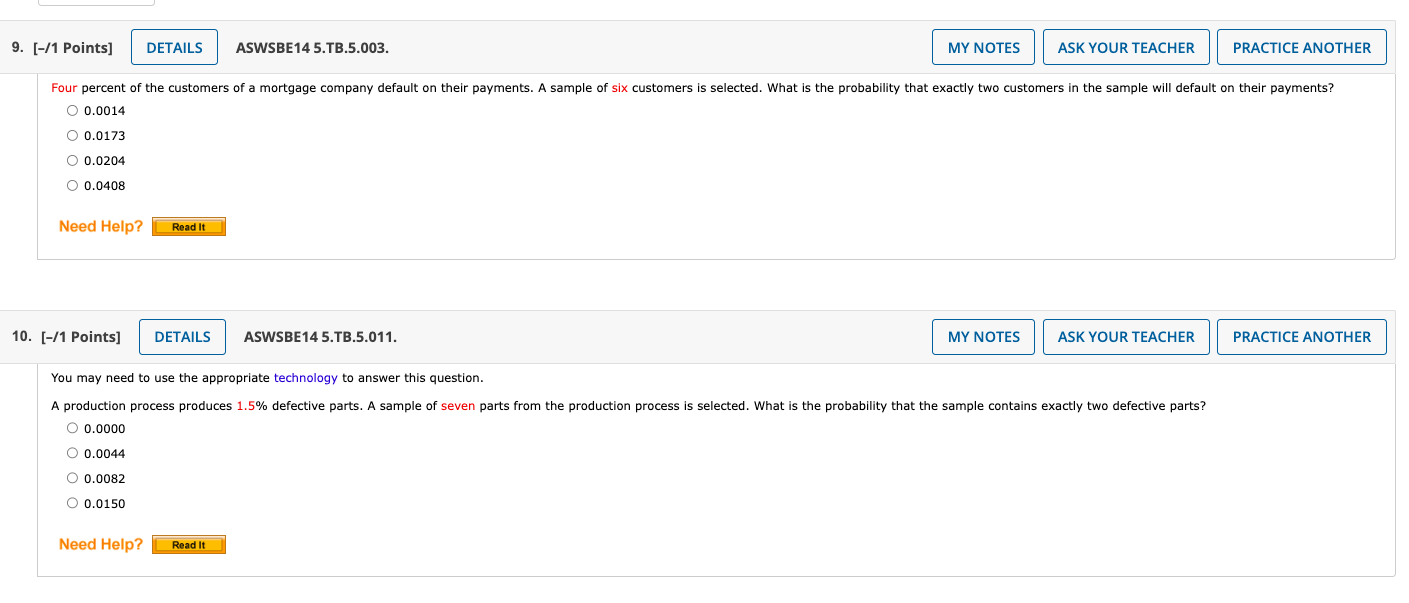
Task: Click the input field at the top left
Action: 96,2
